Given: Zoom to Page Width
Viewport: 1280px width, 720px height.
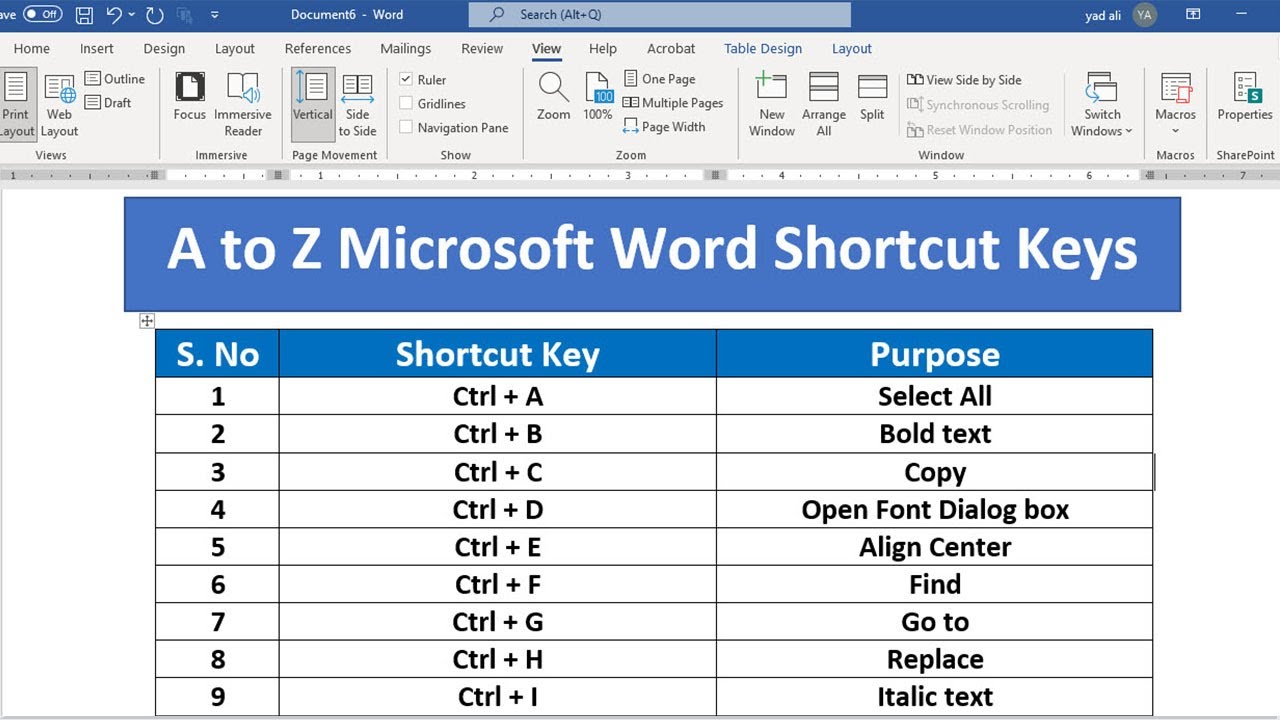Looking at the screenshot, I should coord(664,127).
